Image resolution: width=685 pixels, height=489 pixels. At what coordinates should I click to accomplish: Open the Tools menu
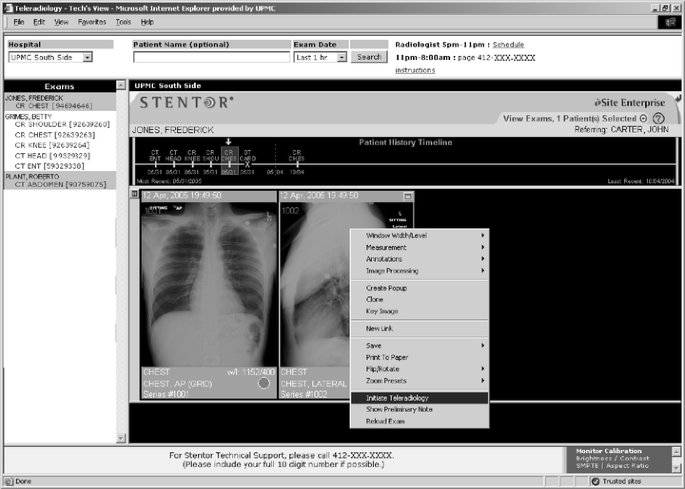123,22
